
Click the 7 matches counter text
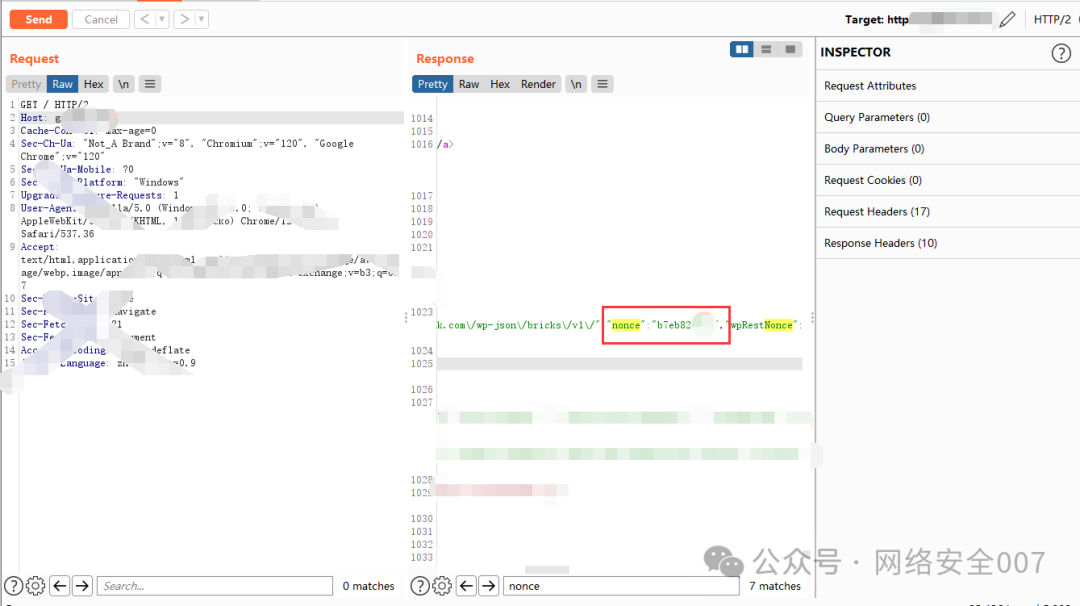(775, 586)
